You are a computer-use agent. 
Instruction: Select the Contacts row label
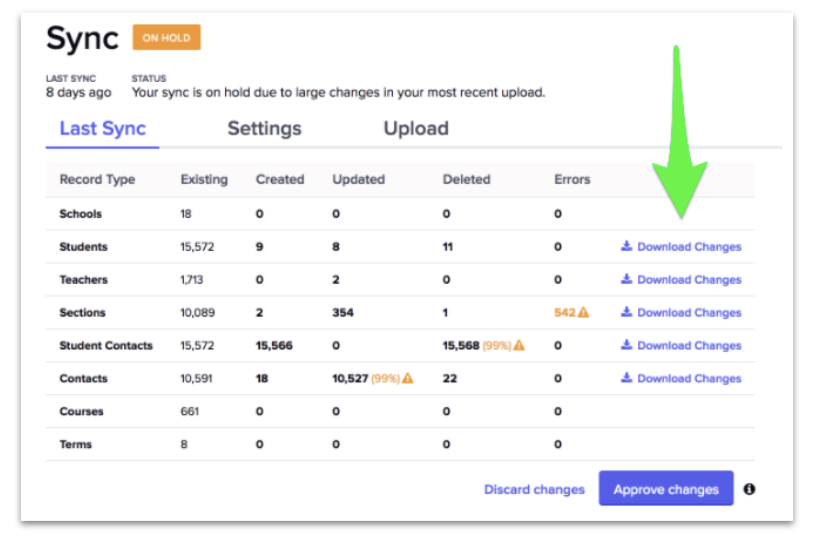[x=83, y=378]
